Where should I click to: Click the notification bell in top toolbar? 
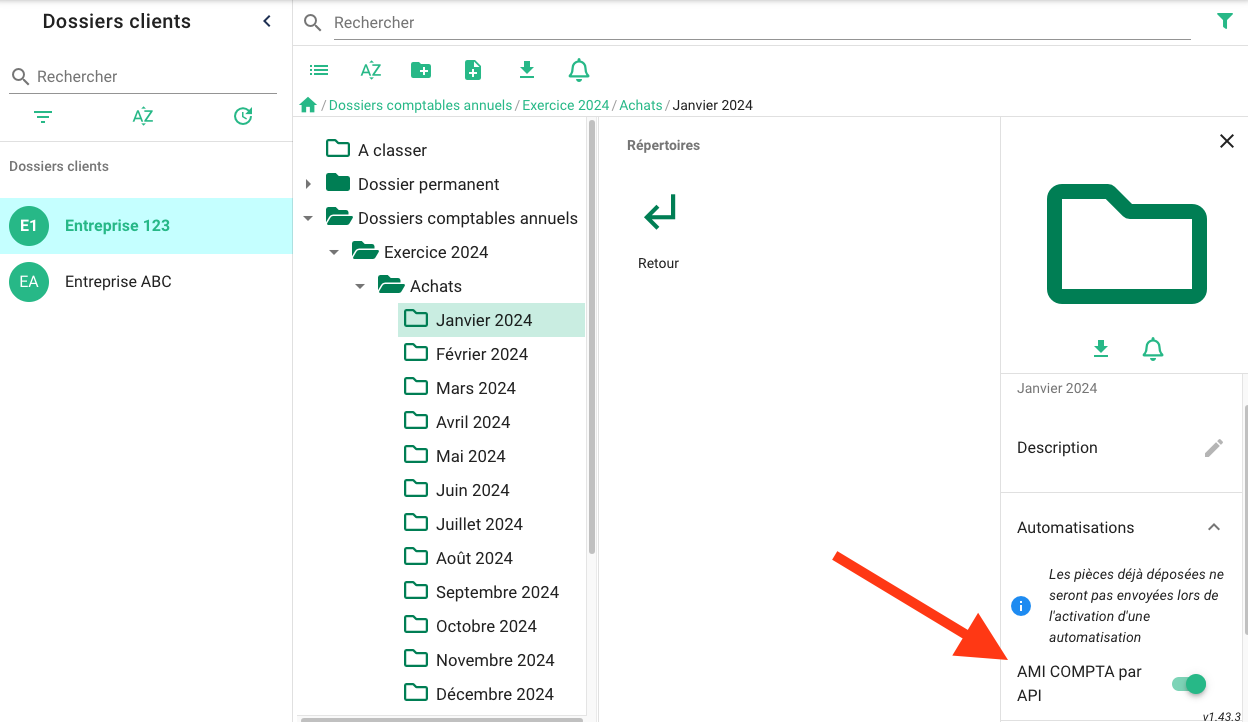click(579, 70)
